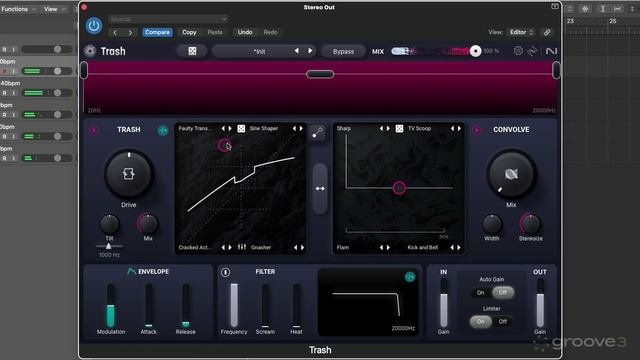Viewport: 640px width, 360px height.
Task: Next Faulty Trans distortion type arrow
Action: 230,129
